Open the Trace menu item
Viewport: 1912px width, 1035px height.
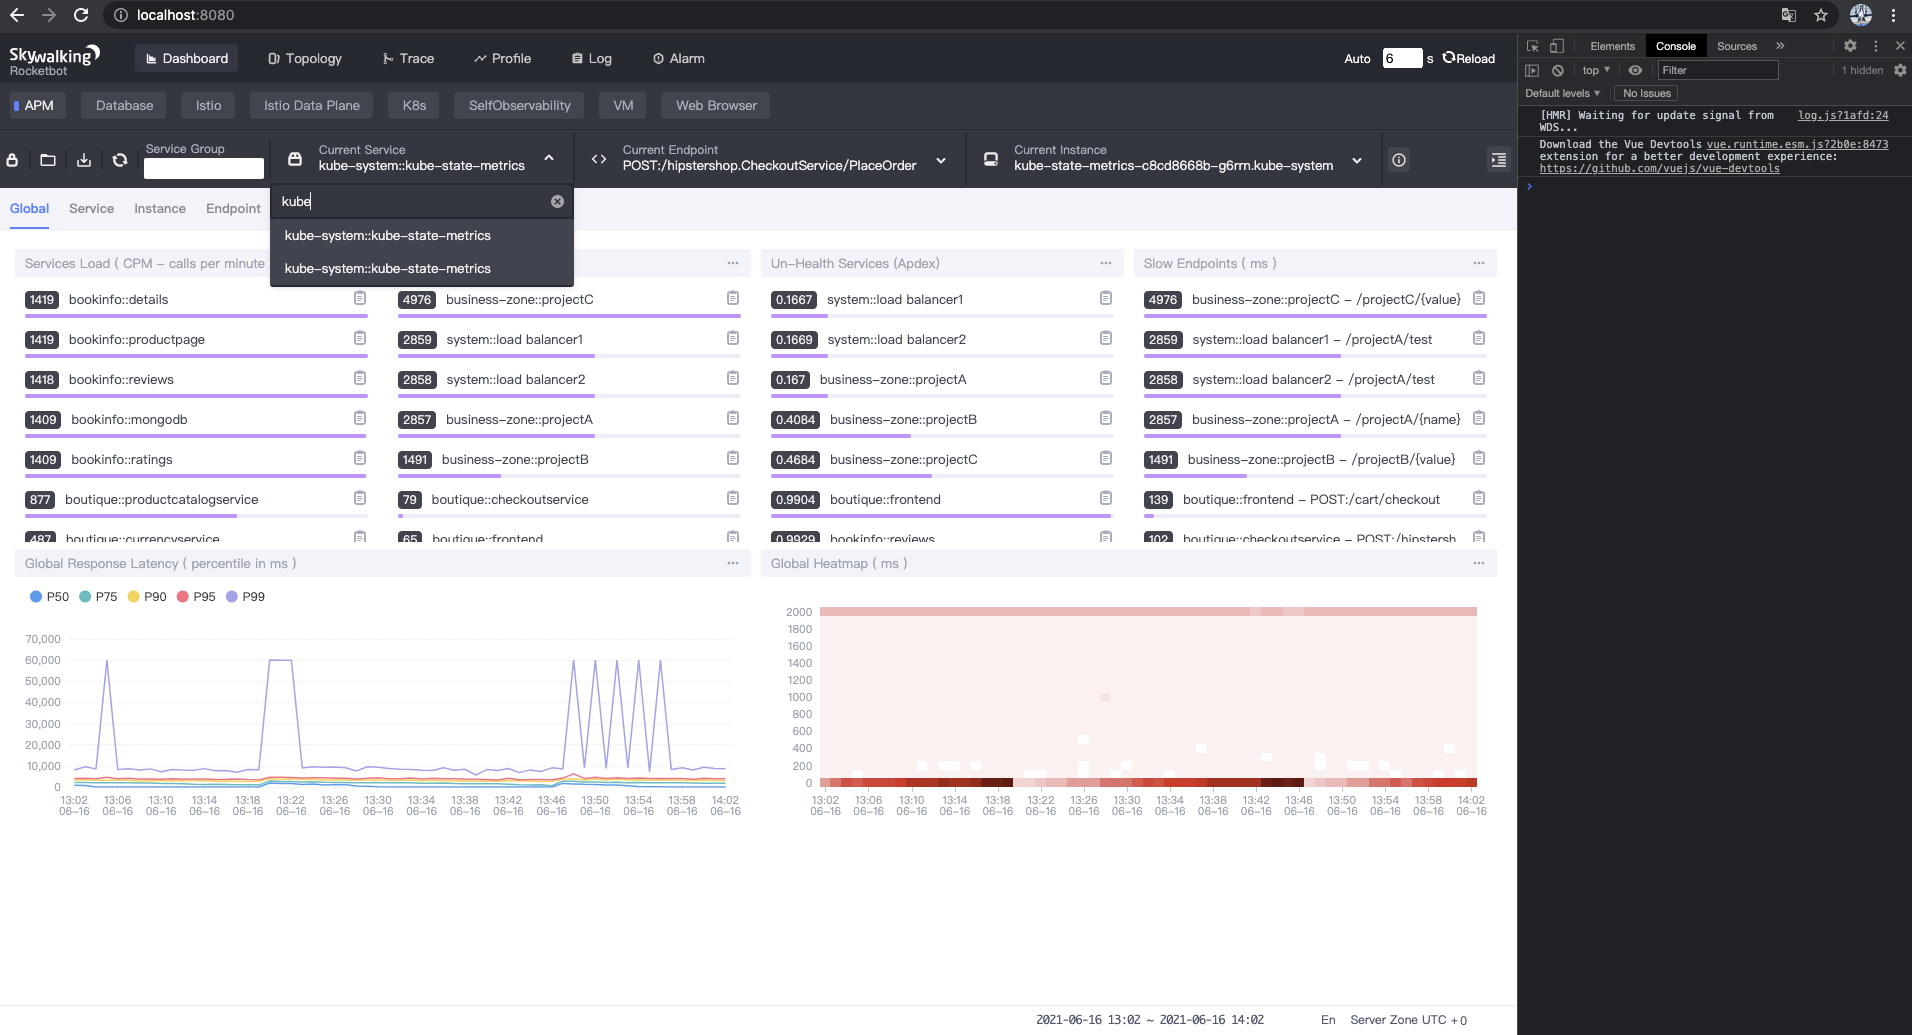408,59
